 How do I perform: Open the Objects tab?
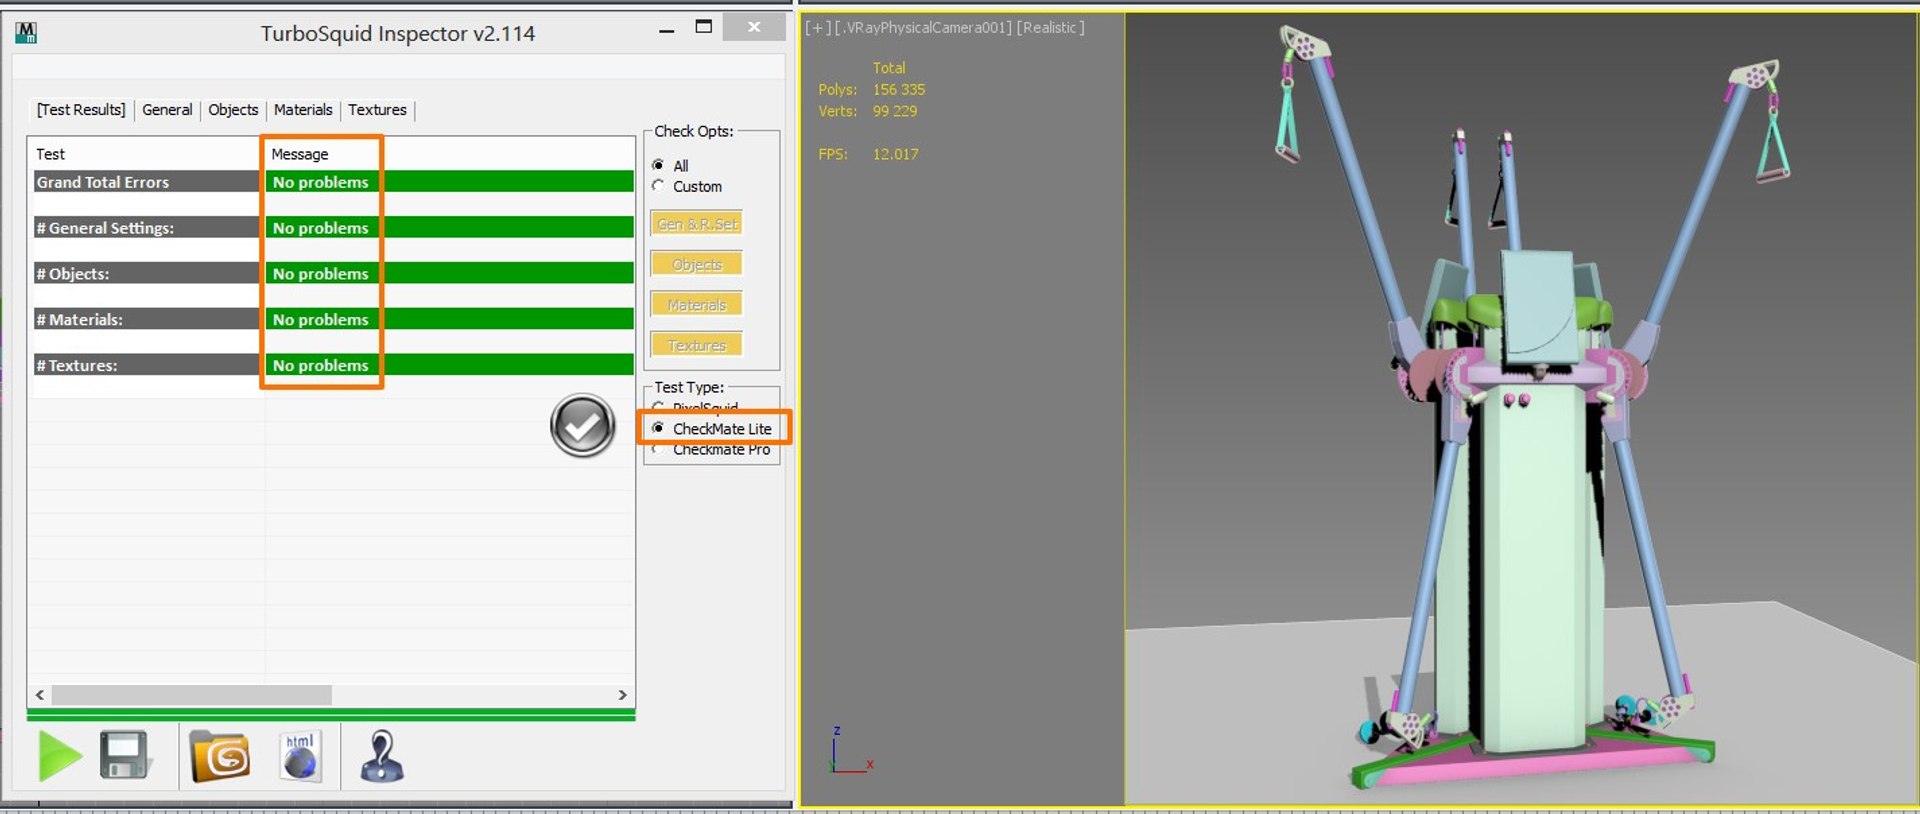coord(233,110)
